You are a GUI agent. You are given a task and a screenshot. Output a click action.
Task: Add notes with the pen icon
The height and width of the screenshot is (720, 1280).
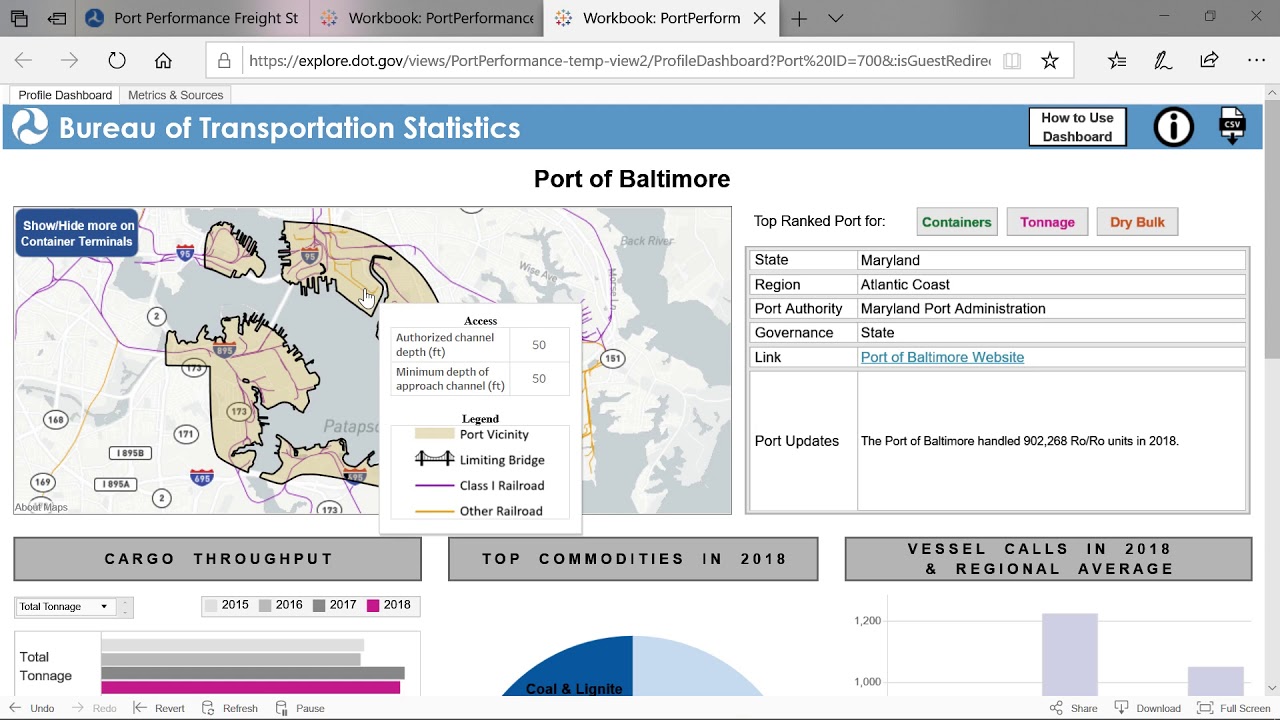(x=1163, y=61)
